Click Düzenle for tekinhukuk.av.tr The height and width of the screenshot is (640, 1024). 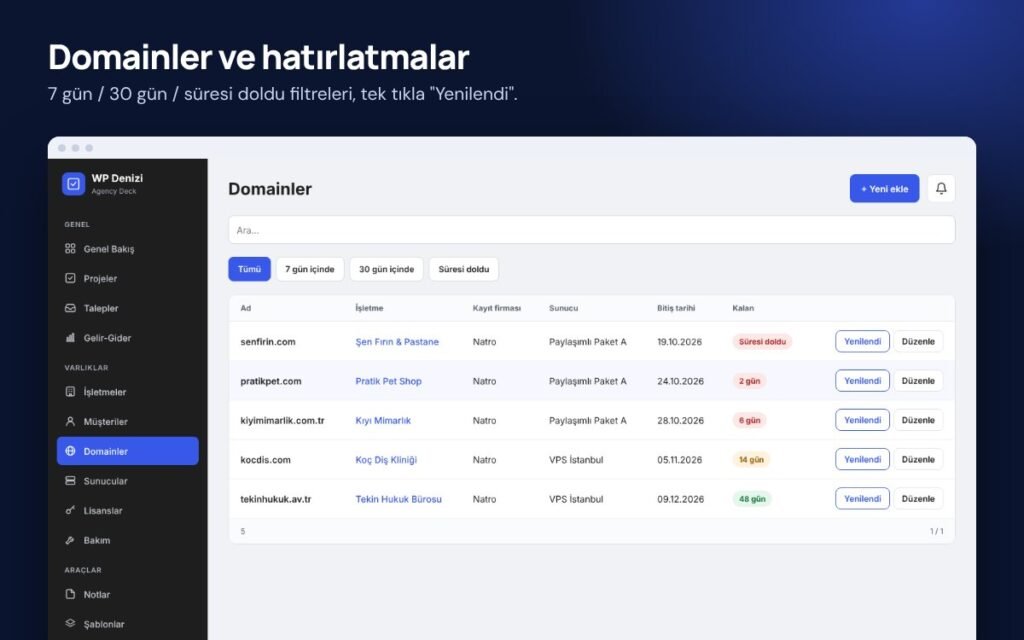click(x=918, y=498)
